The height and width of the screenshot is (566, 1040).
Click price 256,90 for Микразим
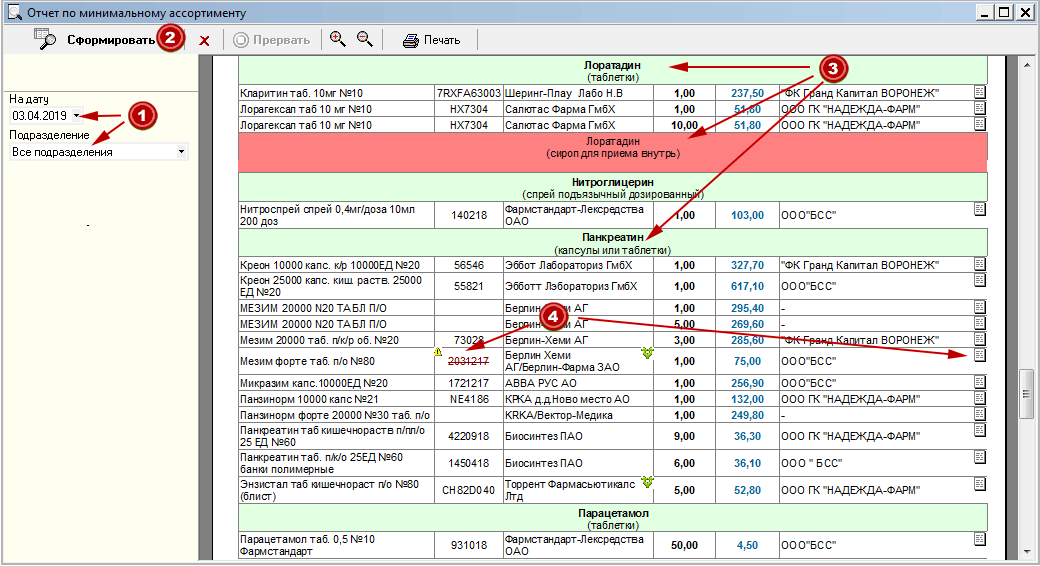tap(748, 384)
